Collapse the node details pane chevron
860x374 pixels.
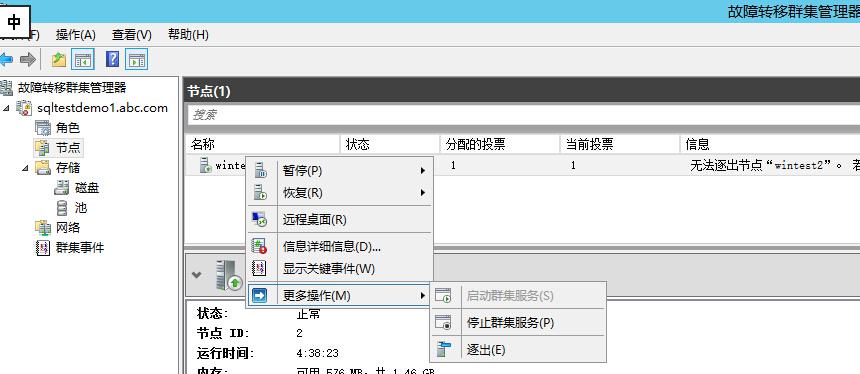196,275
